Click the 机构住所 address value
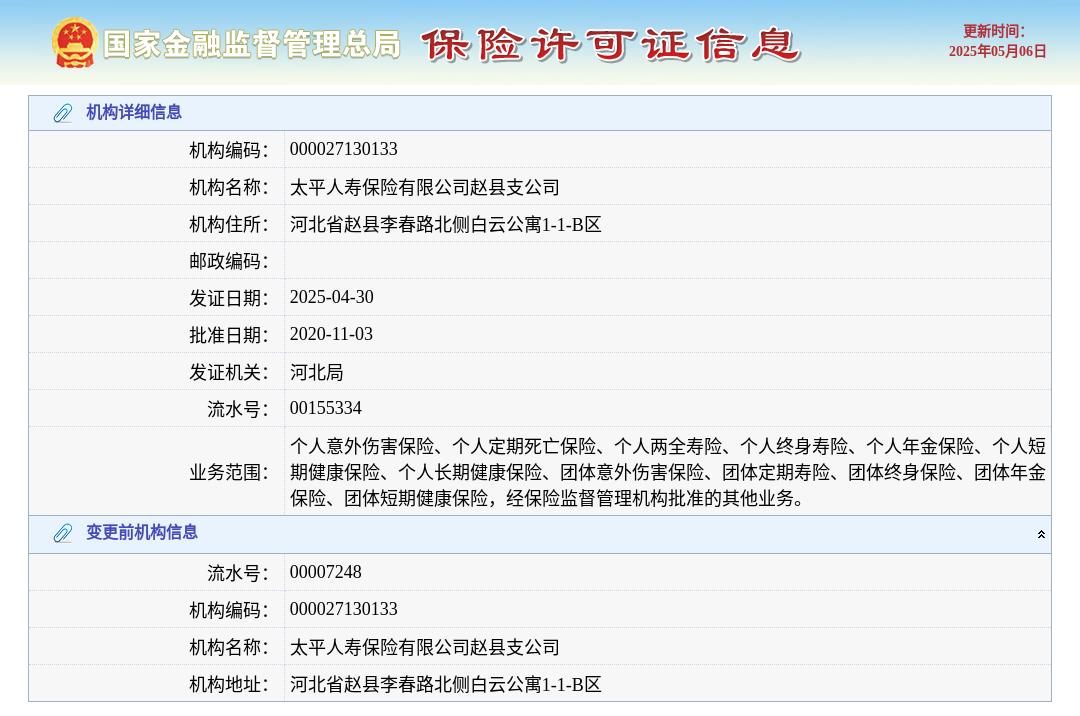The width and height of the screenshot is (1080, 716). click(x=446, y=224)
